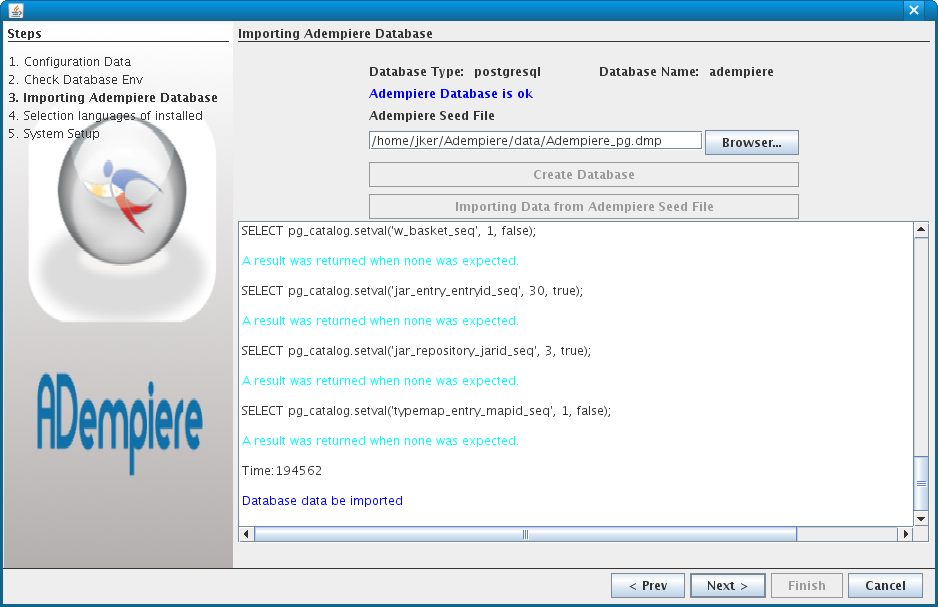Click the Browser... button for the seed file
This screenshot has width=938, height=607.
click(x=751, y=142)
